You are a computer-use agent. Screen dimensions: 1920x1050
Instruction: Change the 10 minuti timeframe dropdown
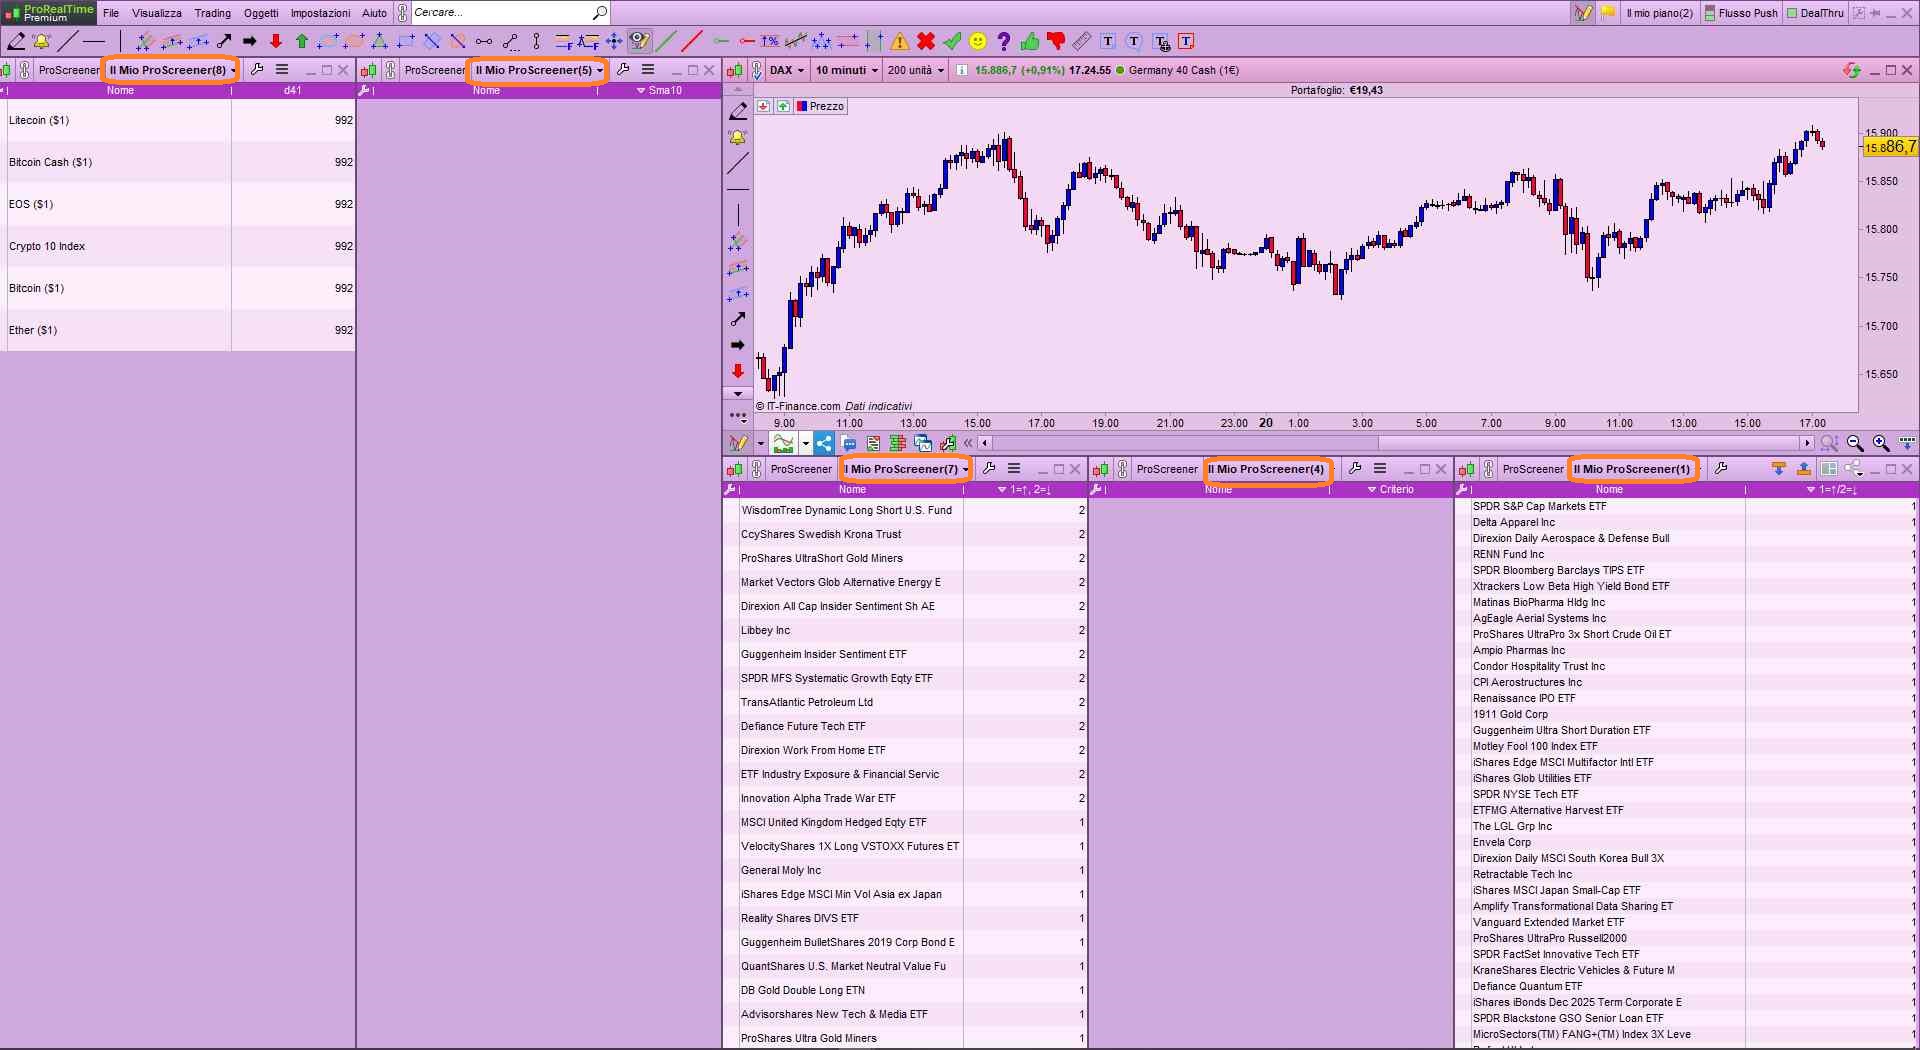(x=846, y=70)
